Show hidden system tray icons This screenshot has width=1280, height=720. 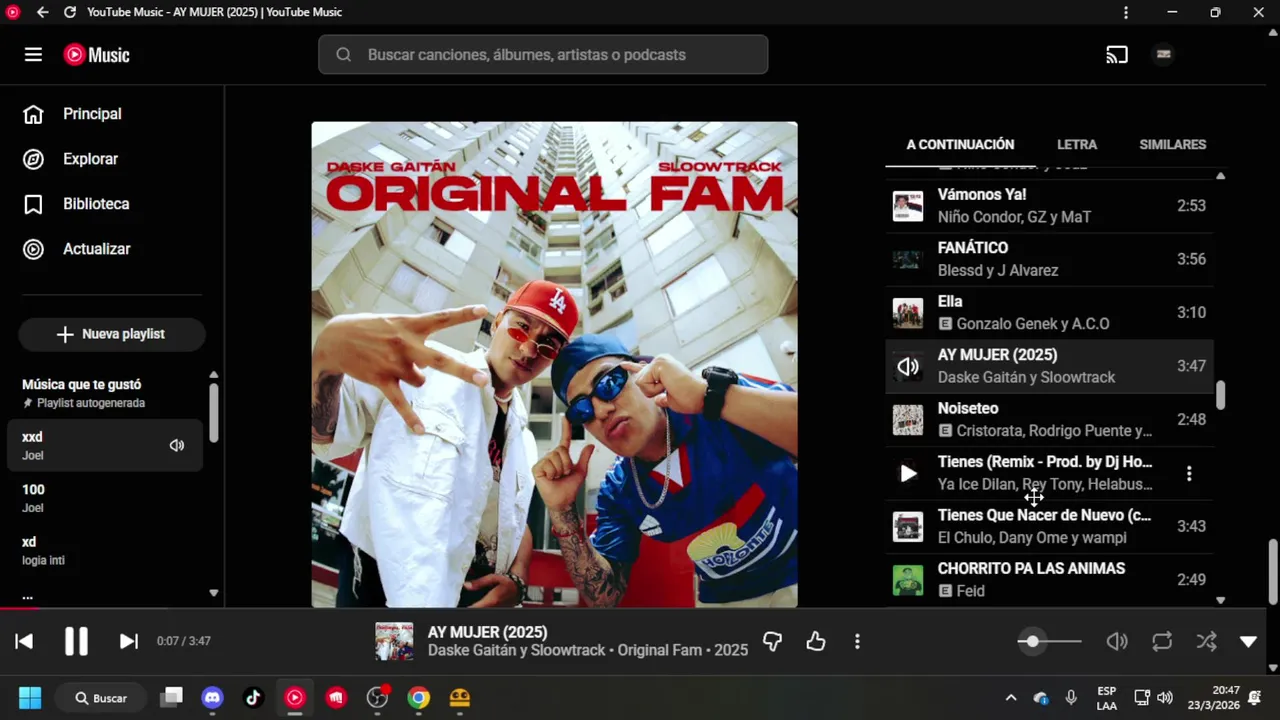pos(1010,698)
